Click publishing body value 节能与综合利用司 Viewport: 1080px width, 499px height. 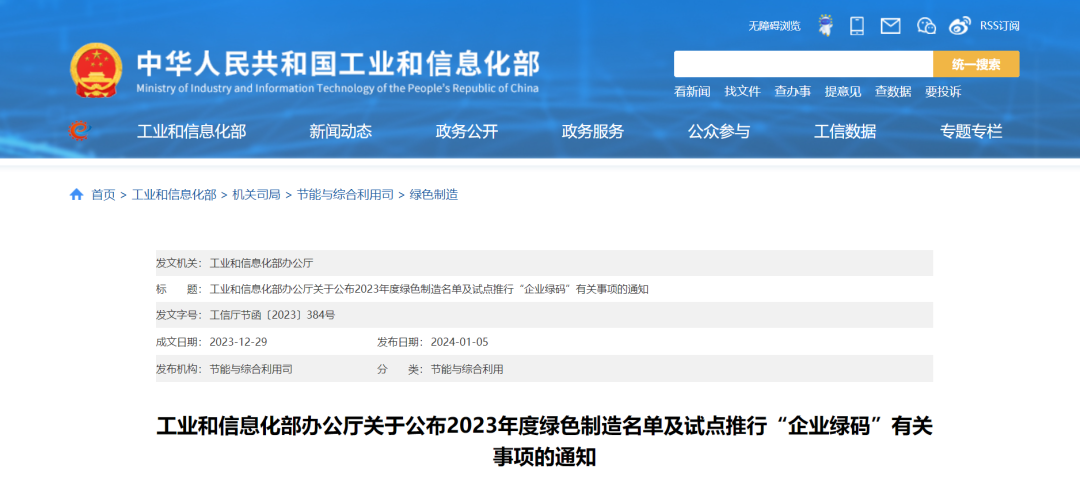251,369
